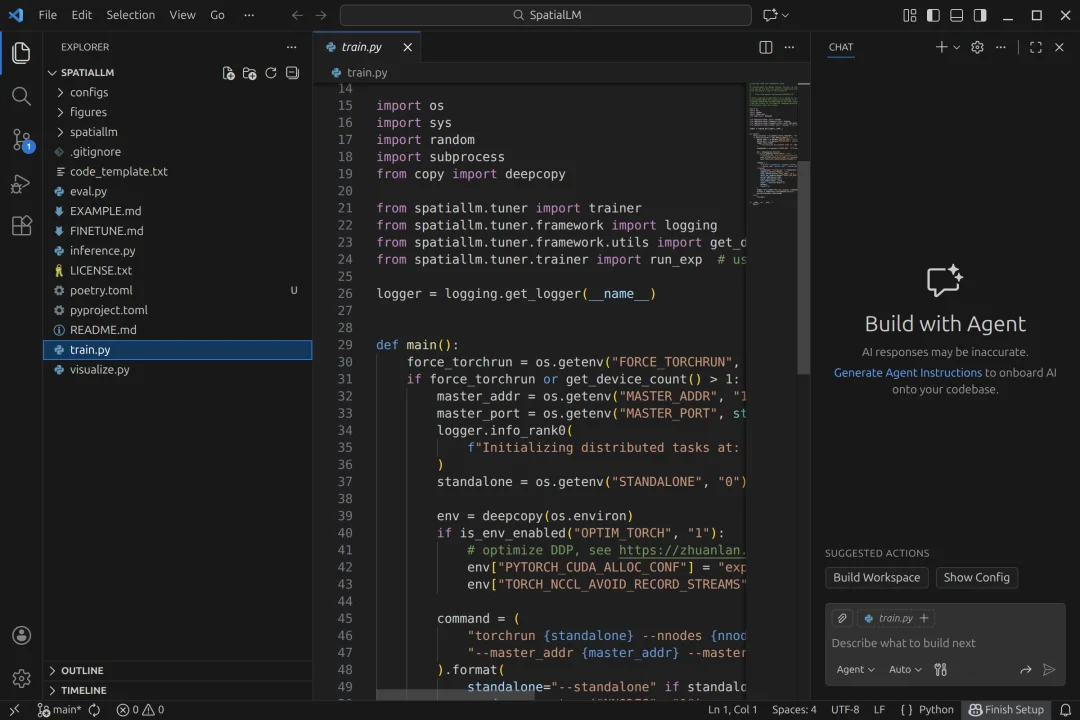1080x720 pixels.
Task: Attach context with the paperclip icon
Action: pyautogui.click(x=842, y=618)
